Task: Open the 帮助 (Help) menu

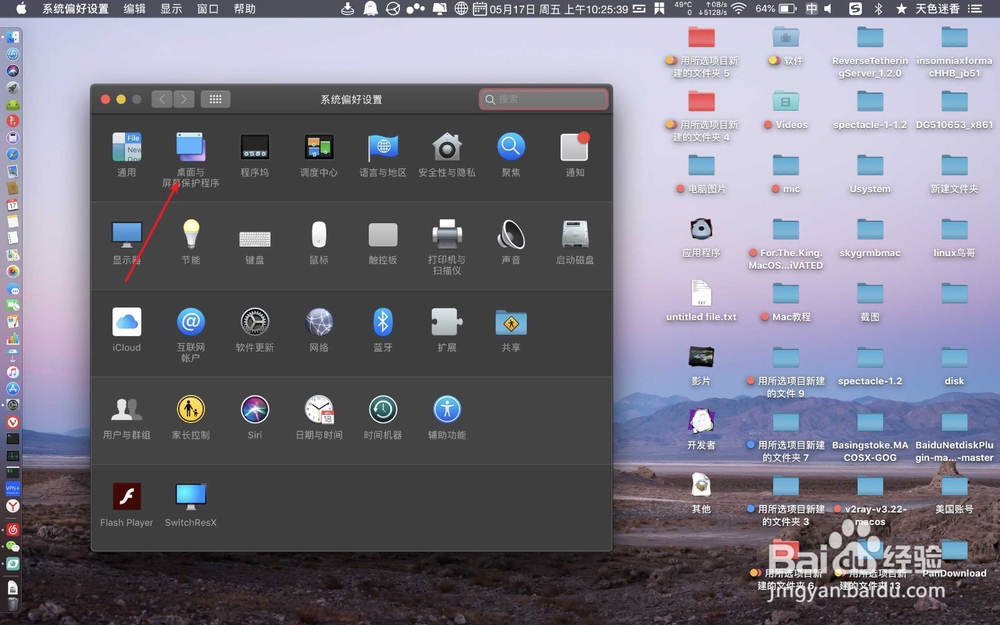Action: tap(245, 8)
